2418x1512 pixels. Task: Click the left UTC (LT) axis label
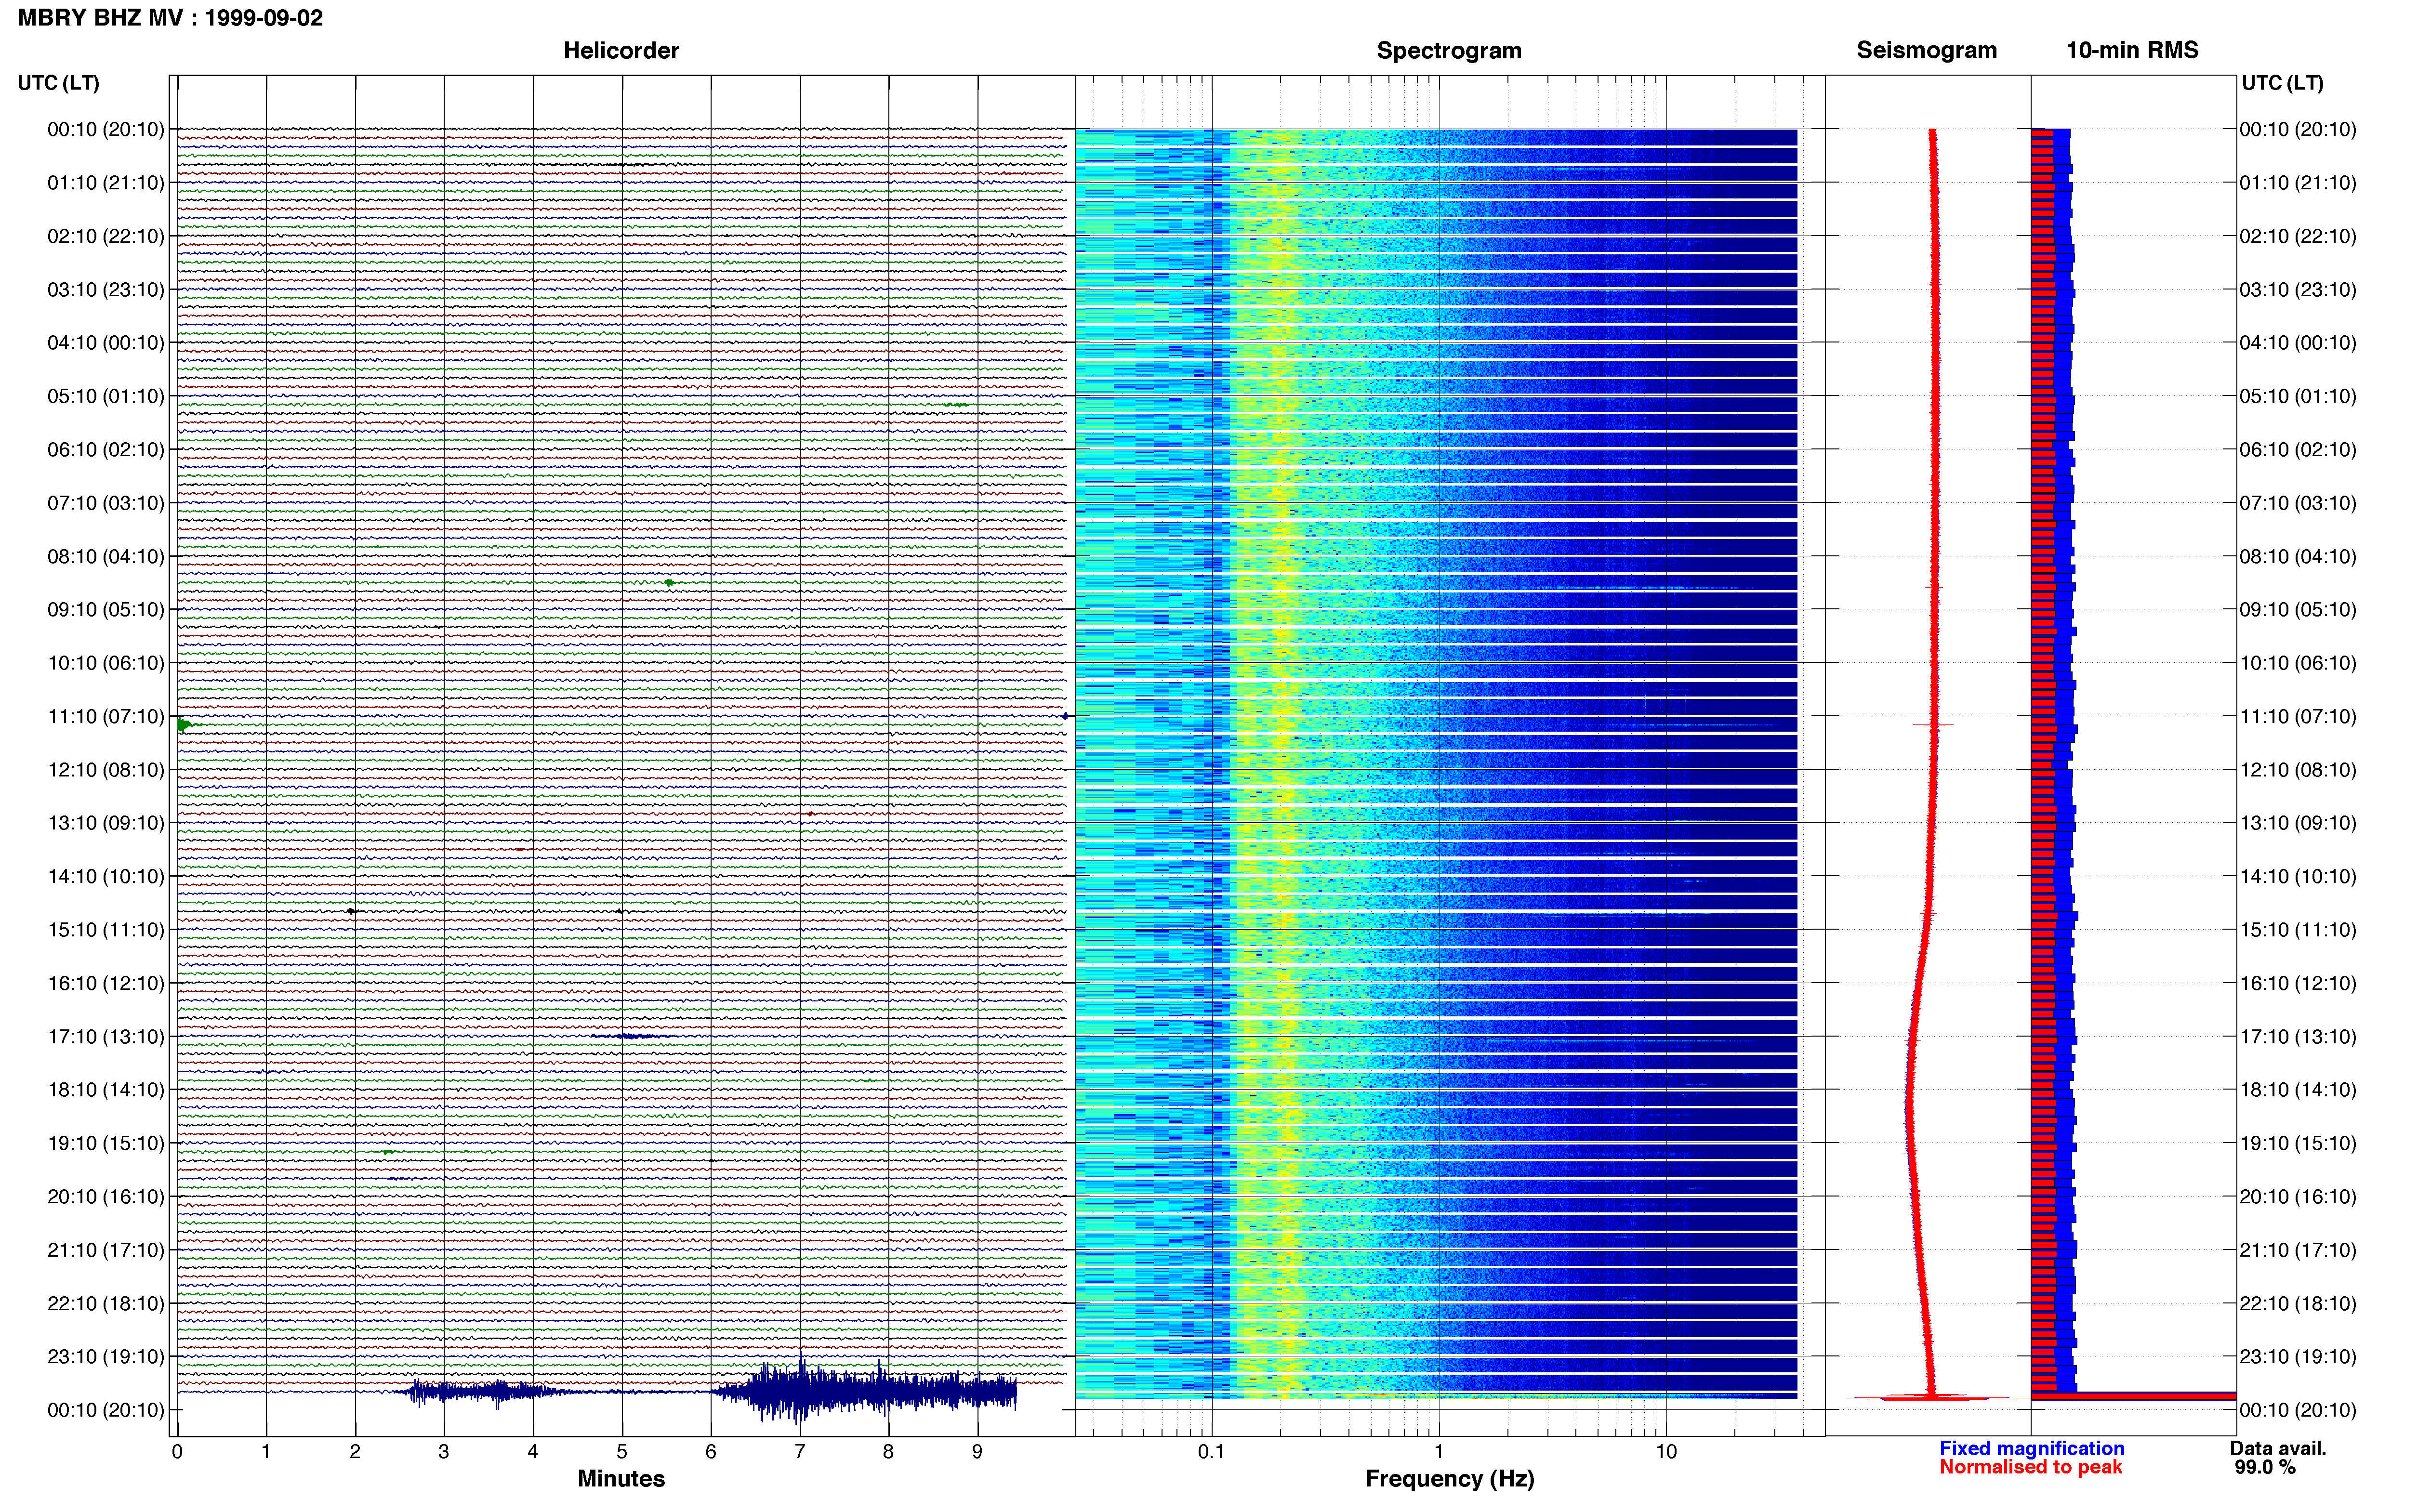(x=58, y=83)
